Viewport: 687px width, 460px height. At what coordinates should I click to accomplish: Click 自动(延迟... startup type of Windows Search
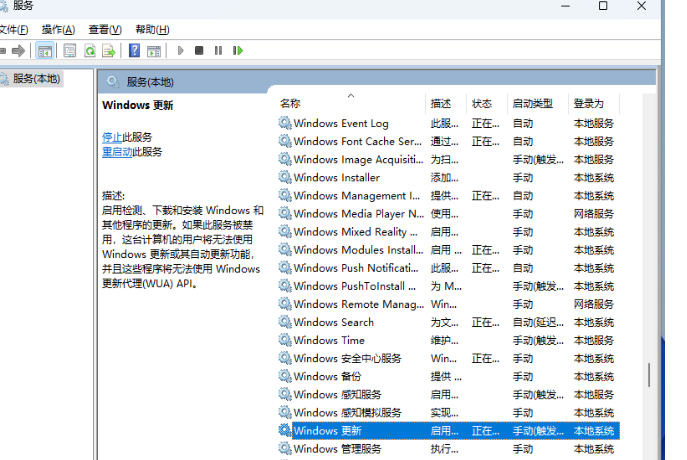coord(538,322)
